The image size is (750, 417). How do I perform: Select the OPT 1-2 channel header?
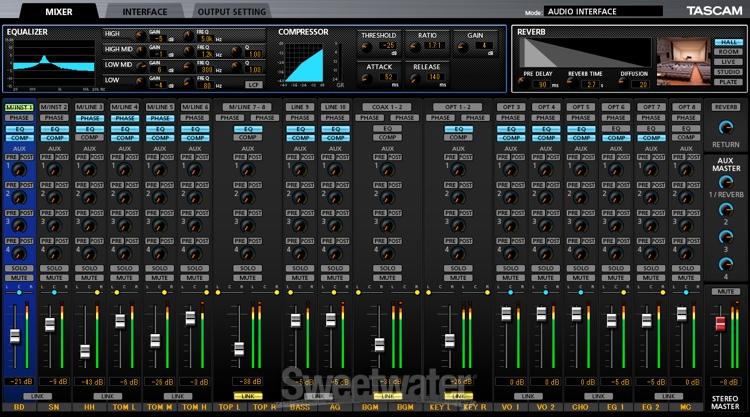tap(458, 107)
